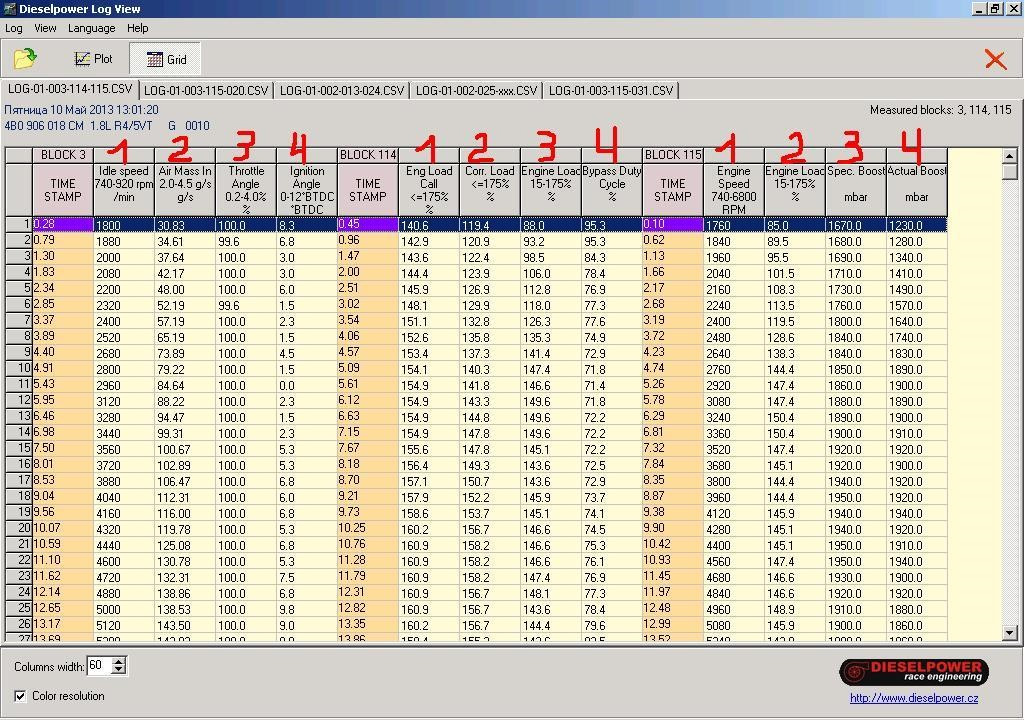This screenshot has height=720, width=1025.
Task: Click the application icon in title bar
Action: coord(9,9)
